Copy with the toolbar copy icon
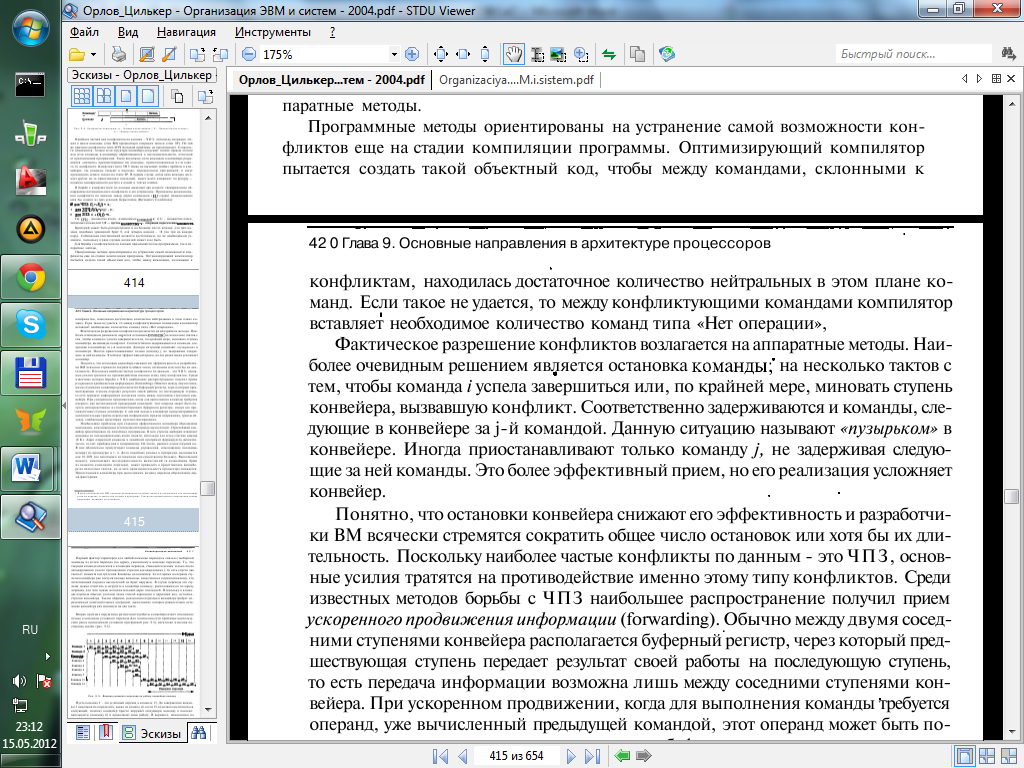Viewport: 1024px width, 768px height. tap(637, 54)
